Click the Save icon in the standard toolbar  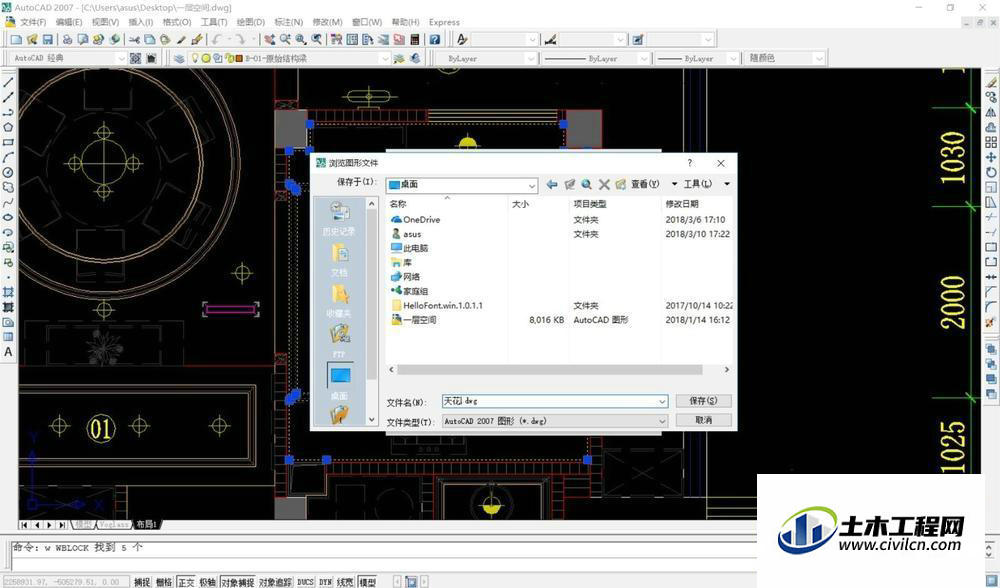click(x=48, y=40)
